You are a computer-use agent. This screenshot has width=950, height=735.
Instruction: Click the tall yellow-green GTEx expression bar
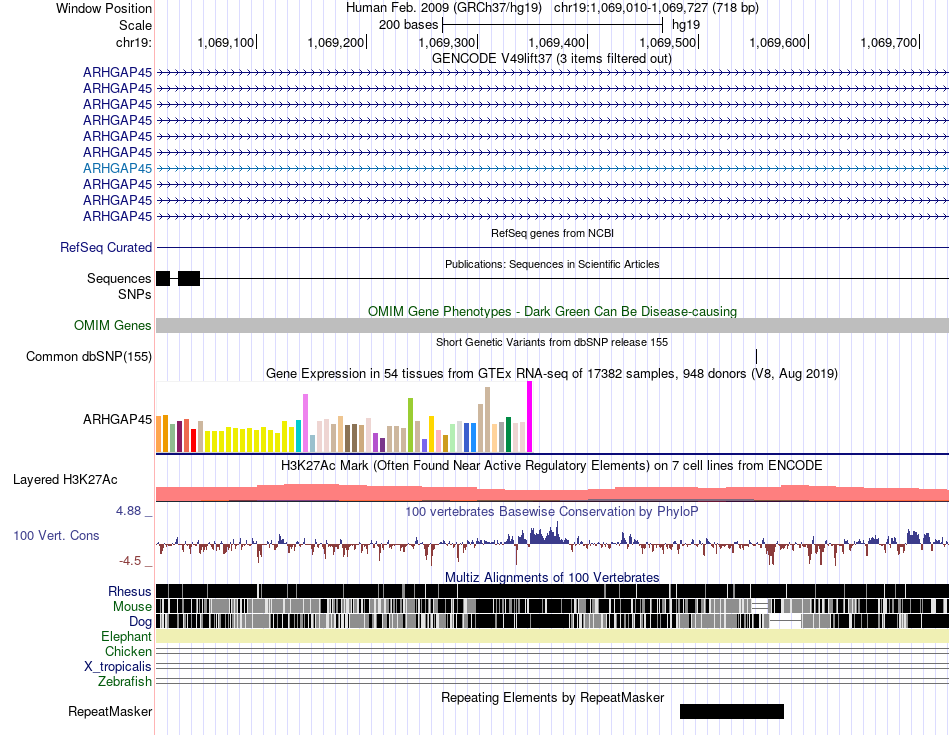point(411,425)
